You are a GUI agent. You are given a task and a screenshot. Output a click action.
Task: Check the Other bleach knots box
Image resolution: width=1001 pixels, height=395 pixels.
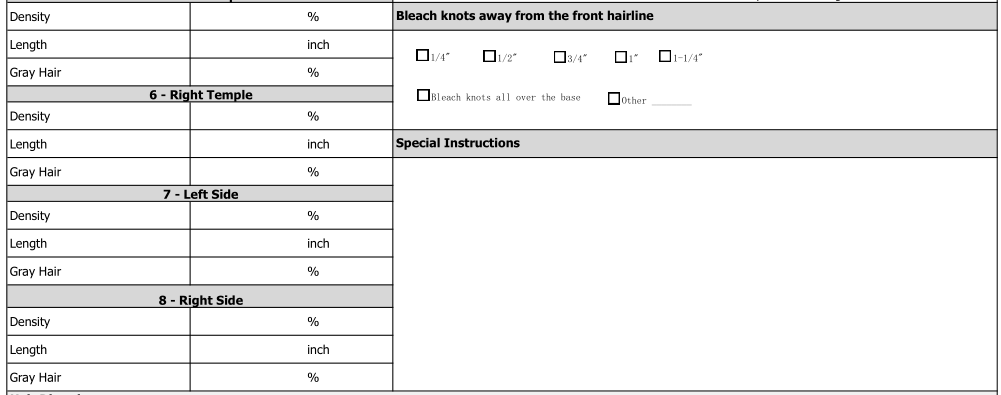pos(613,99)
